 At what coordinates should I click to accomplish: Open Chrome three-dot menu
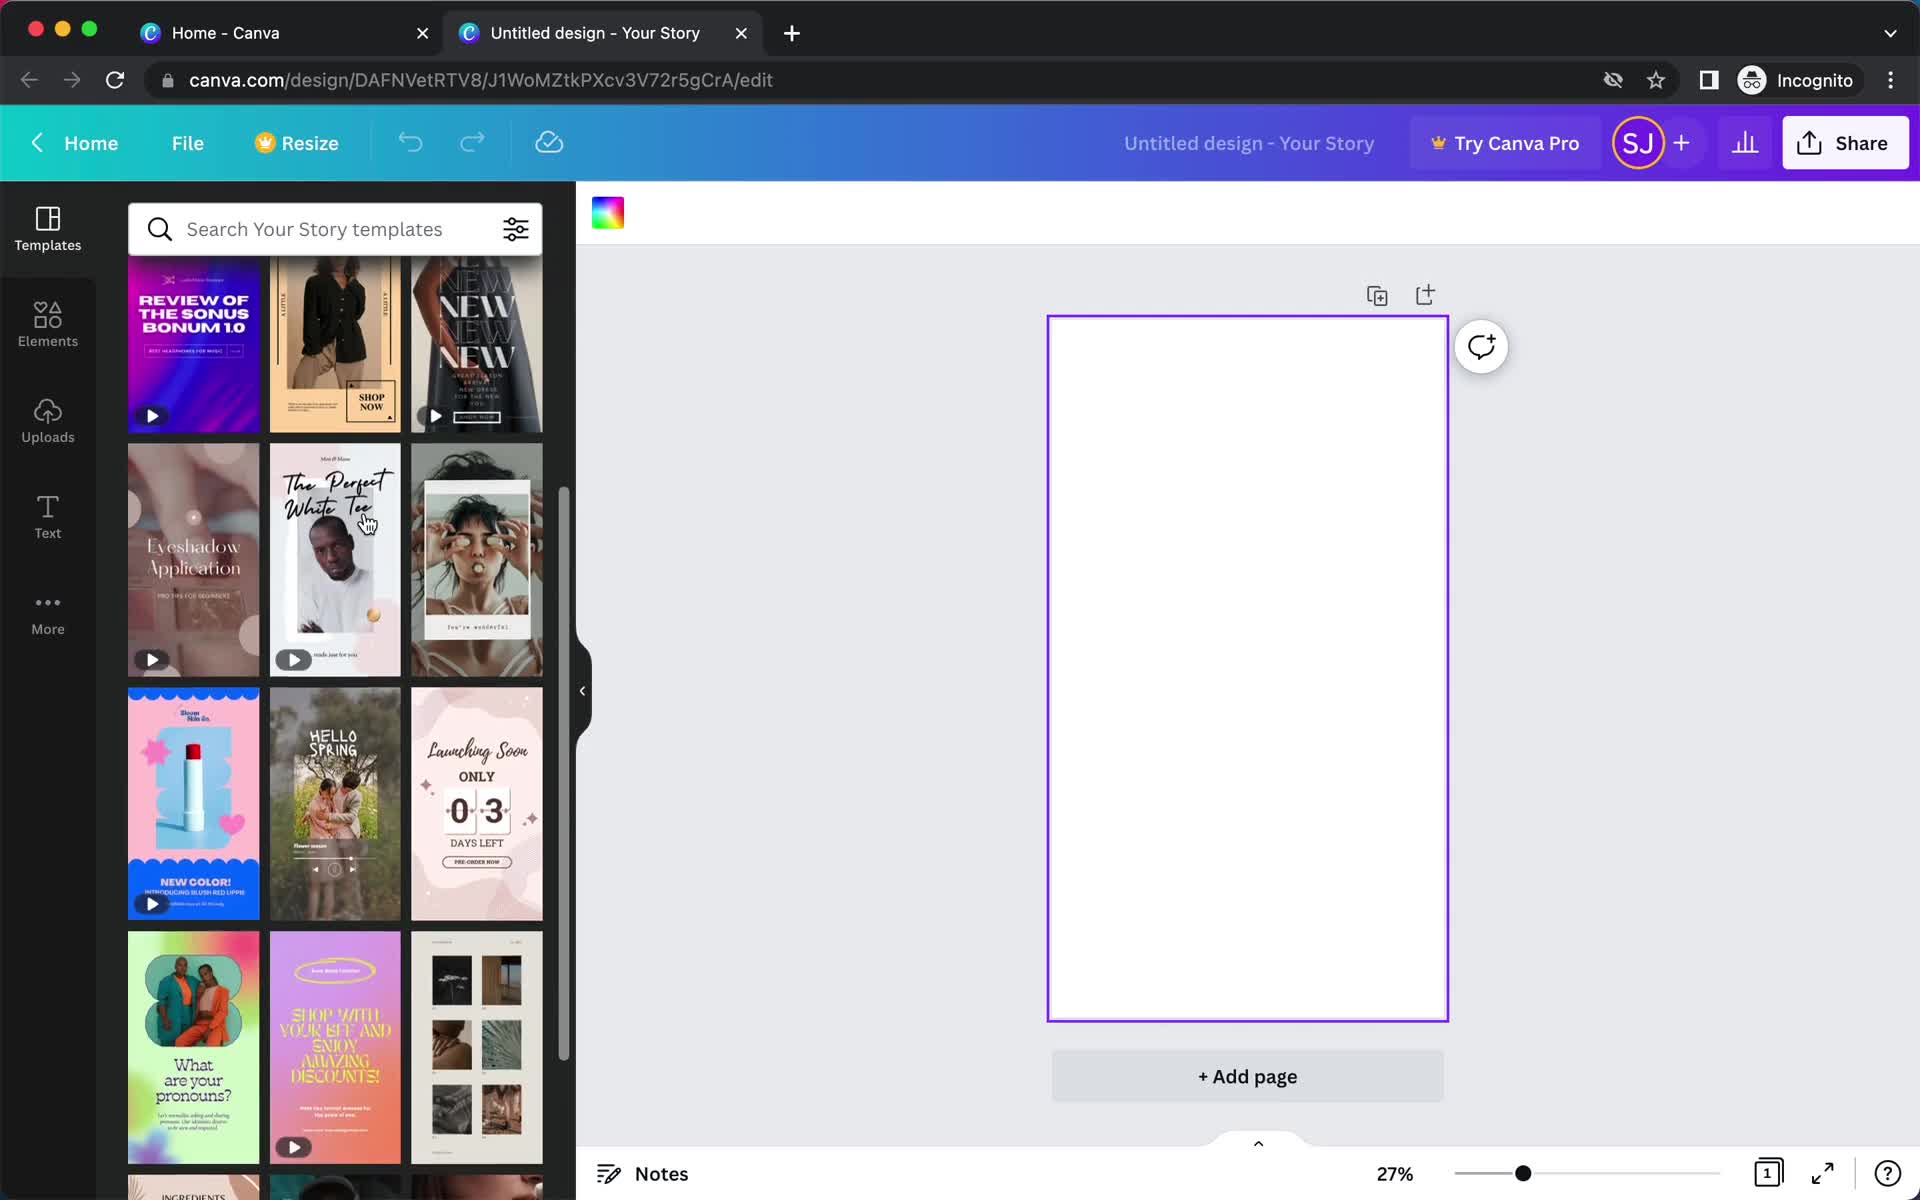coord(1890,80)
